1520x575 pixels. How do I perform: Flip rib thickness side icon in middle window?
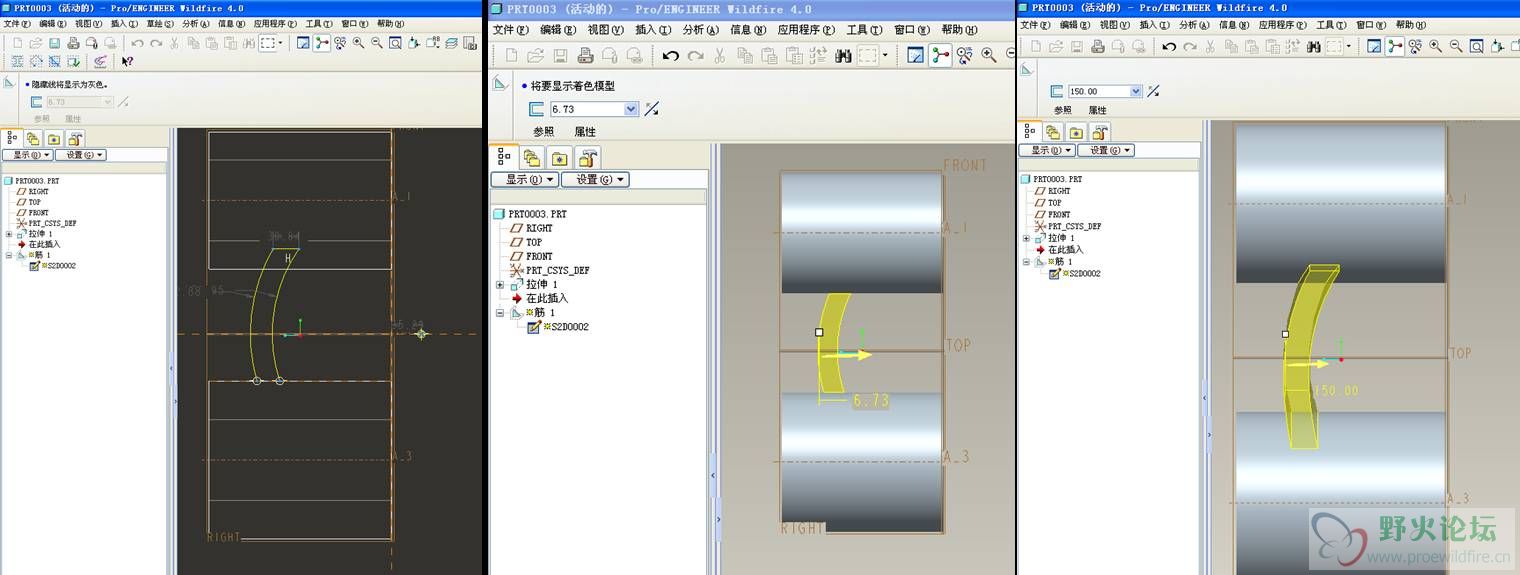point(652,109)
